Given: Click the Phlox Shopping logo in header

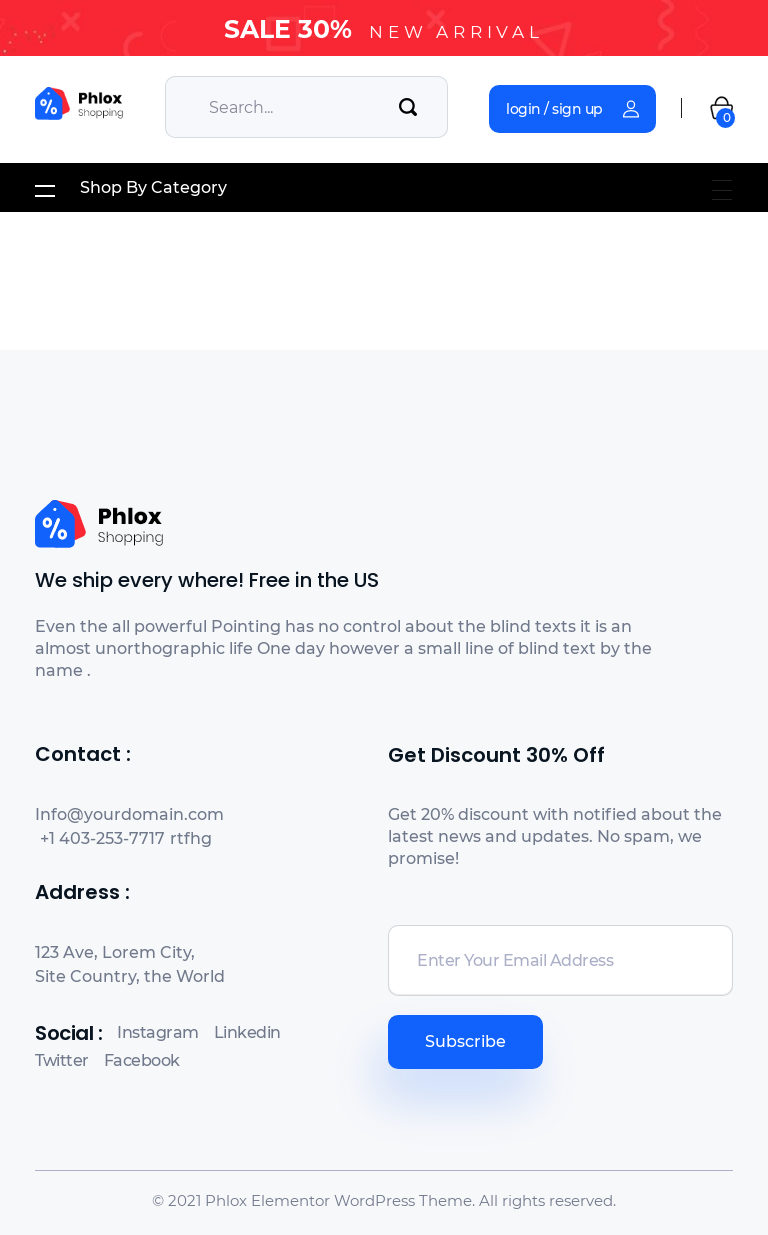Looking at the screenshot, I should (79, 104).
